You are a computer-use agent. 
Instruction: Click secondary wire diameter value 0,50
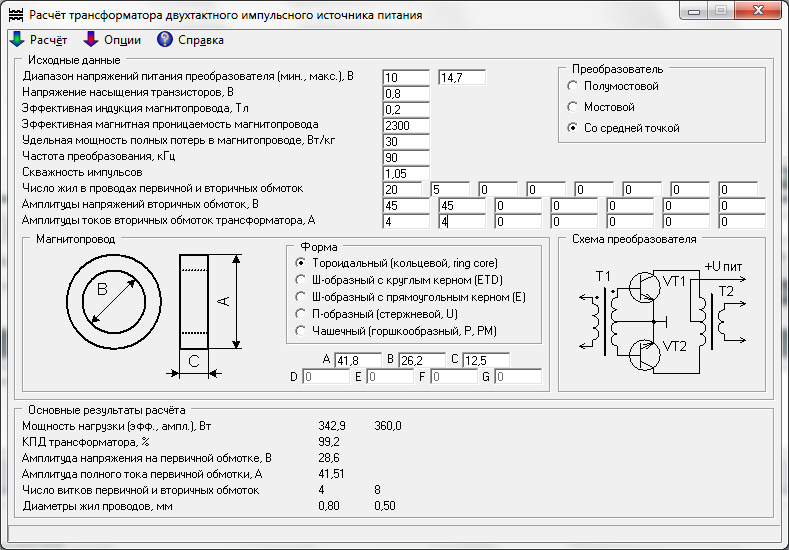click(385, 506)
